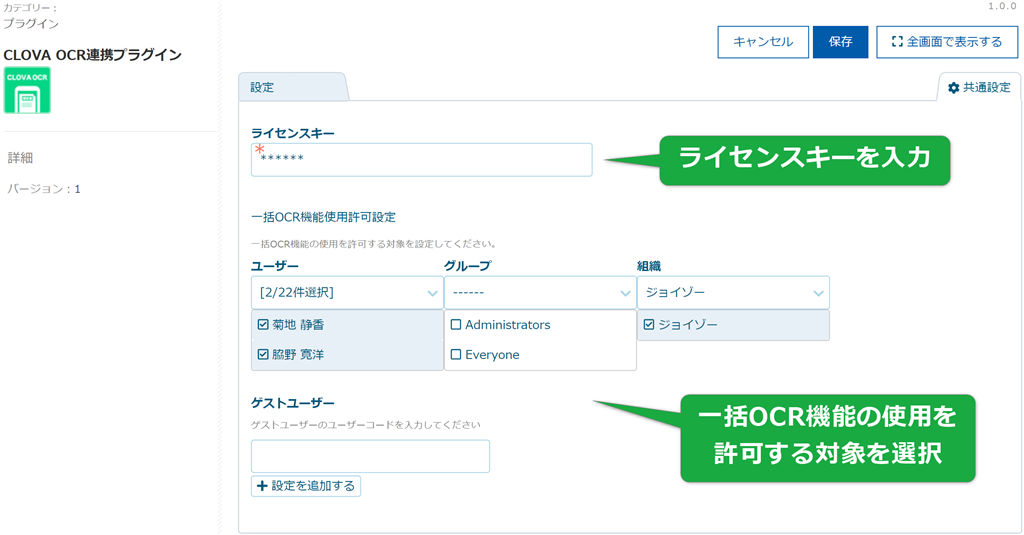
Task: Check the Everyone group checkbox
Action: 456,355
